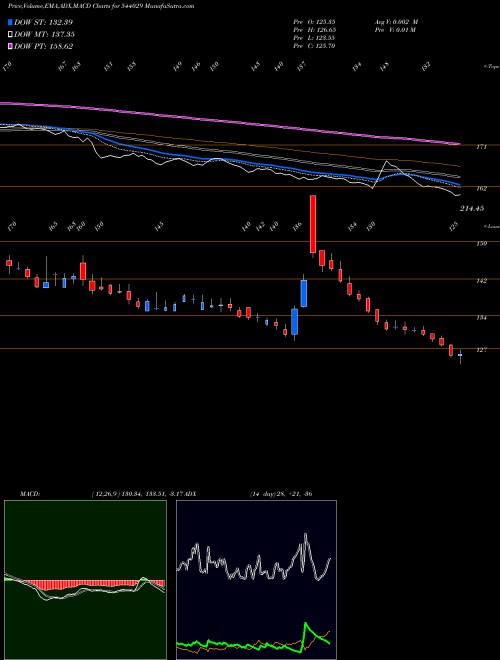500x660 pixels.
Task: Click the blue DOW ST legend swatch
Action: pos(10,22)
